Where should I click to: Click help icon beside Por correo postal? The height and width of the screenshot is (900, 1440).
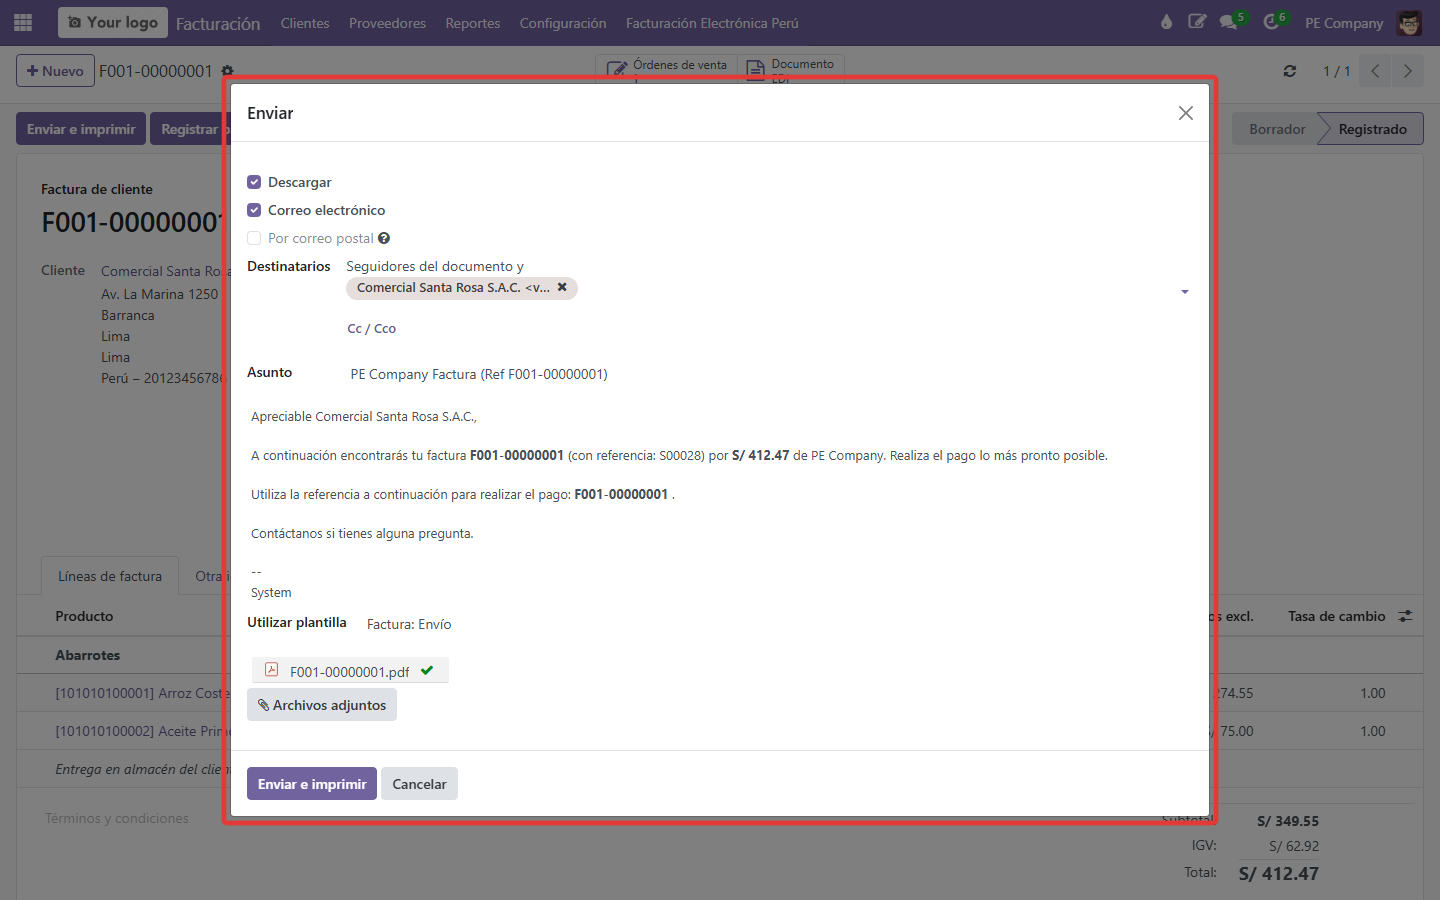tap(384, 238)
